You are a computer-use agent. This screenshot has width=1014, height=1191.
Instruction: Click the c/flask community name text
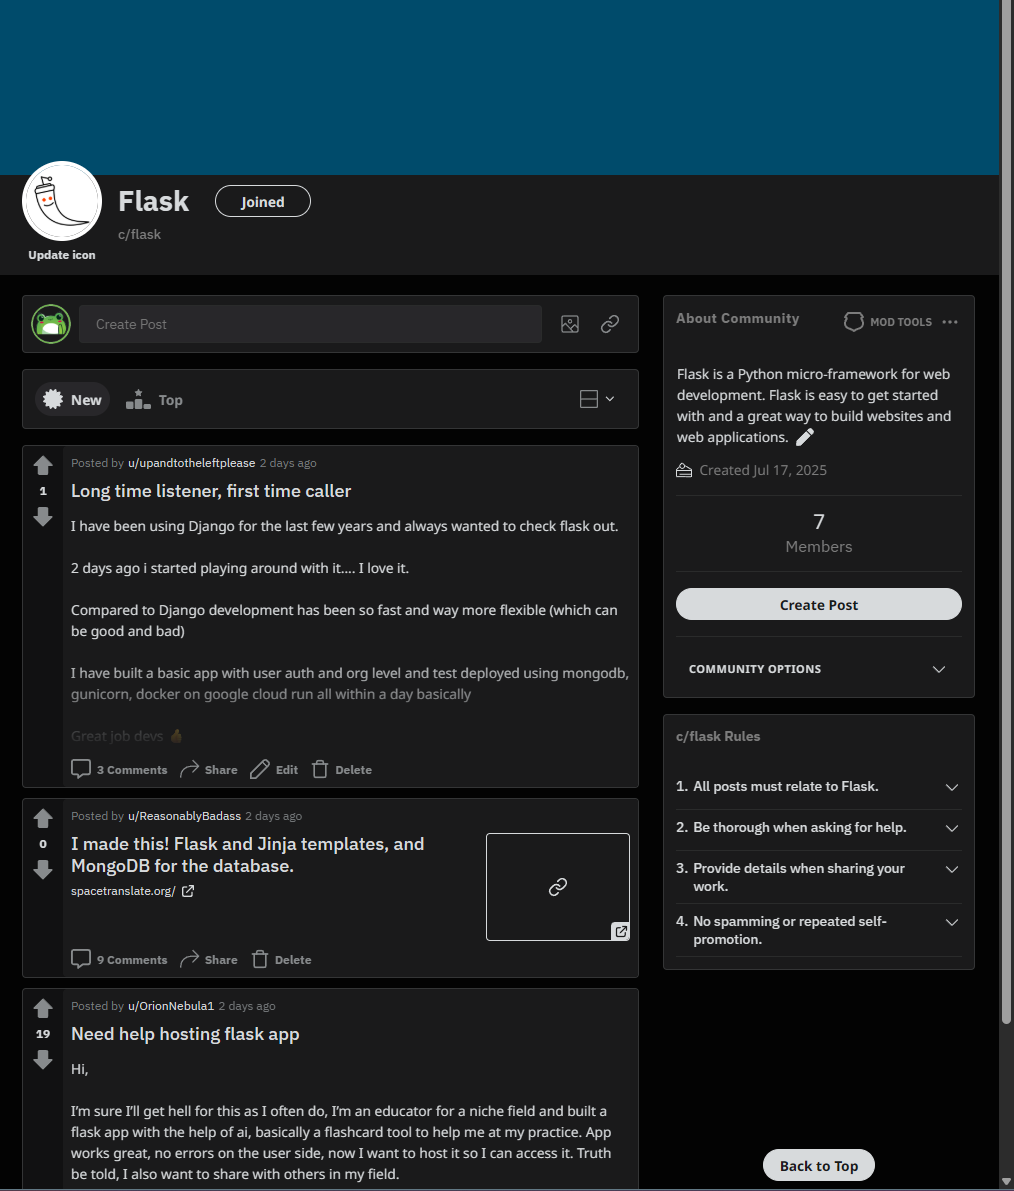[139, 235]
